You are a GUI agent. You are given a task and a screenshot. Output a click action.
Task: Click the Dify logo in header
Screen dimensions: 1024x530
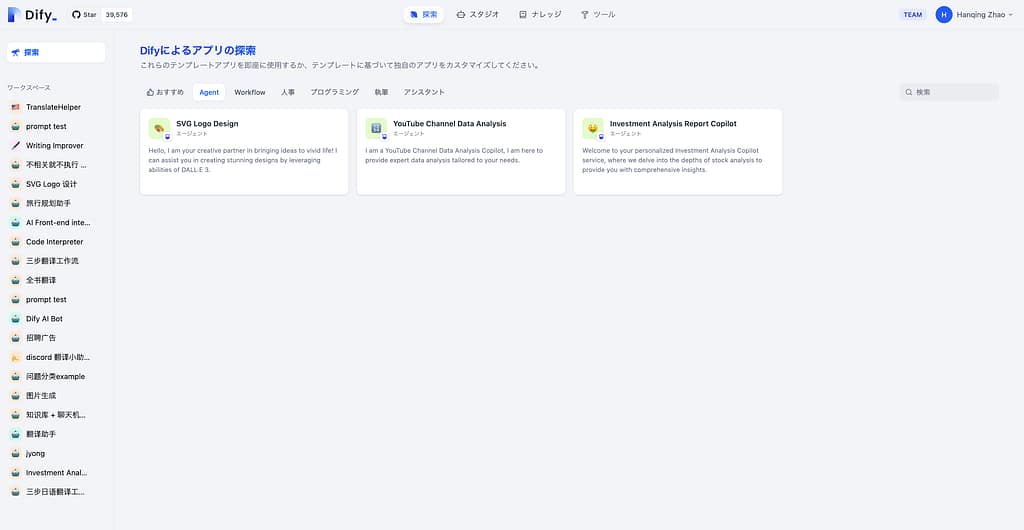(x=32, y=15)
